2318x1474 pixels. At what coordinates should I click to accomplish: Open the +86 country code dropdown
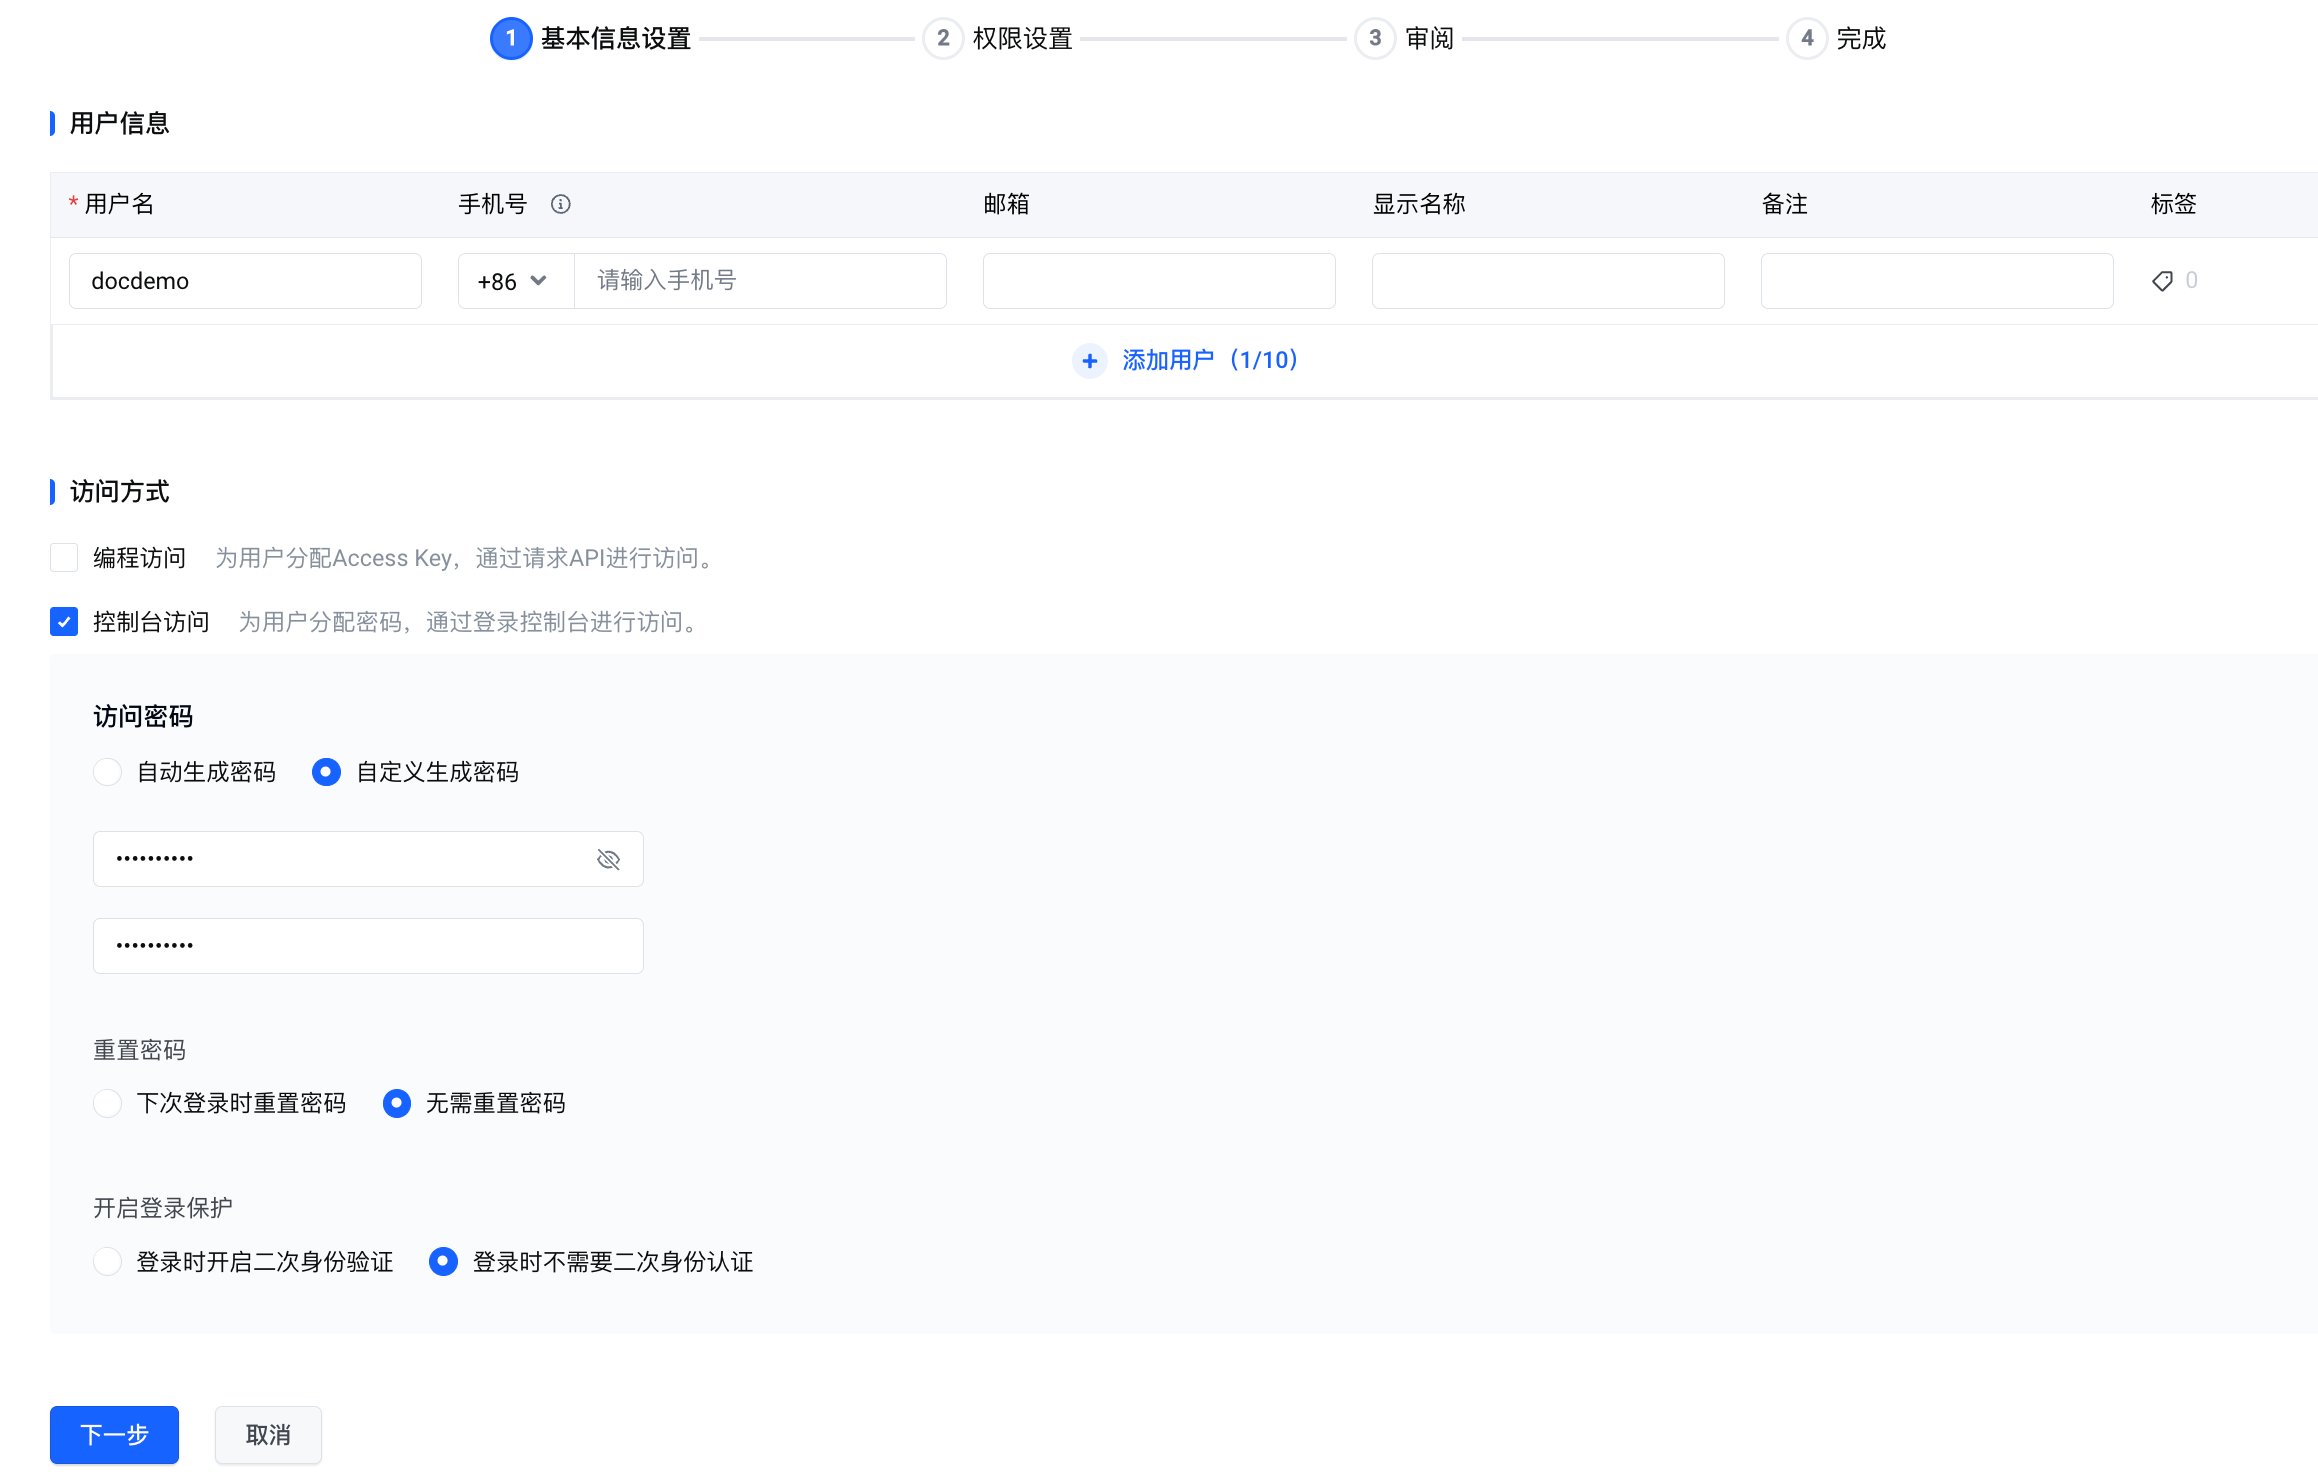514,281
